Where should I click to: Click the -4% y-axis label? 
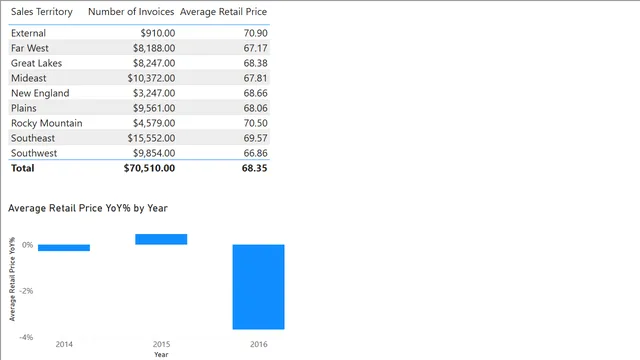pos(26,337)
